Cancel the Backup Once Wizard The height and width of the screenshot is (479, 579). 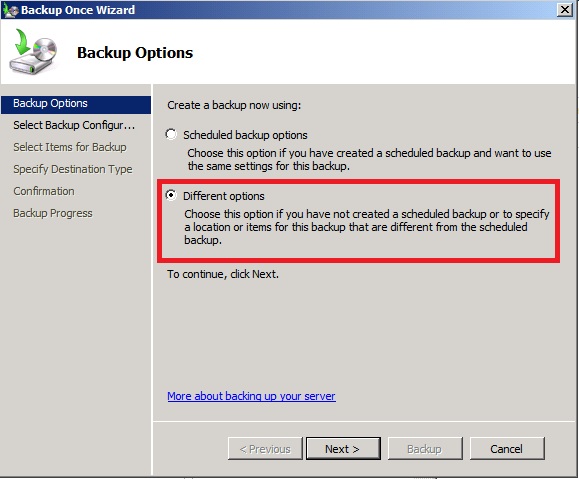507,449
